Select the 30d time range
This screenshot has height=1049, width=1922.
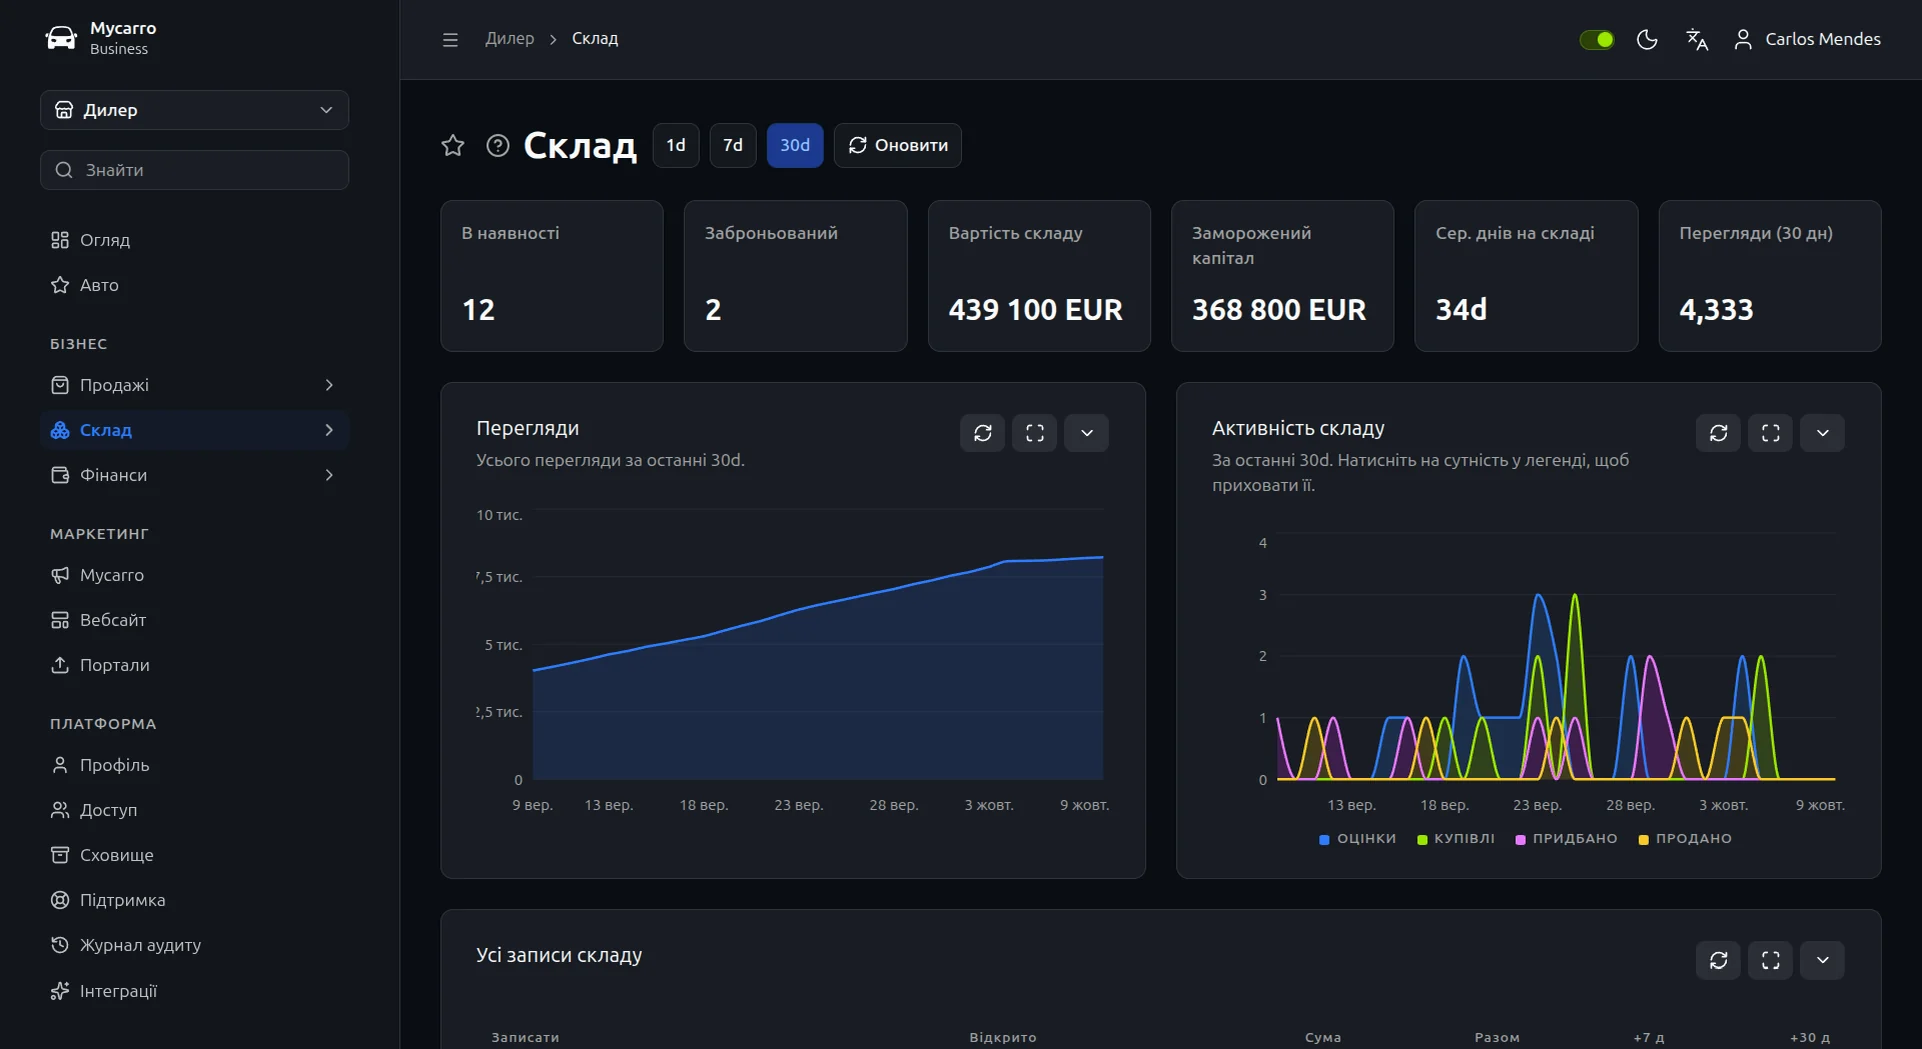pos(795,145)
